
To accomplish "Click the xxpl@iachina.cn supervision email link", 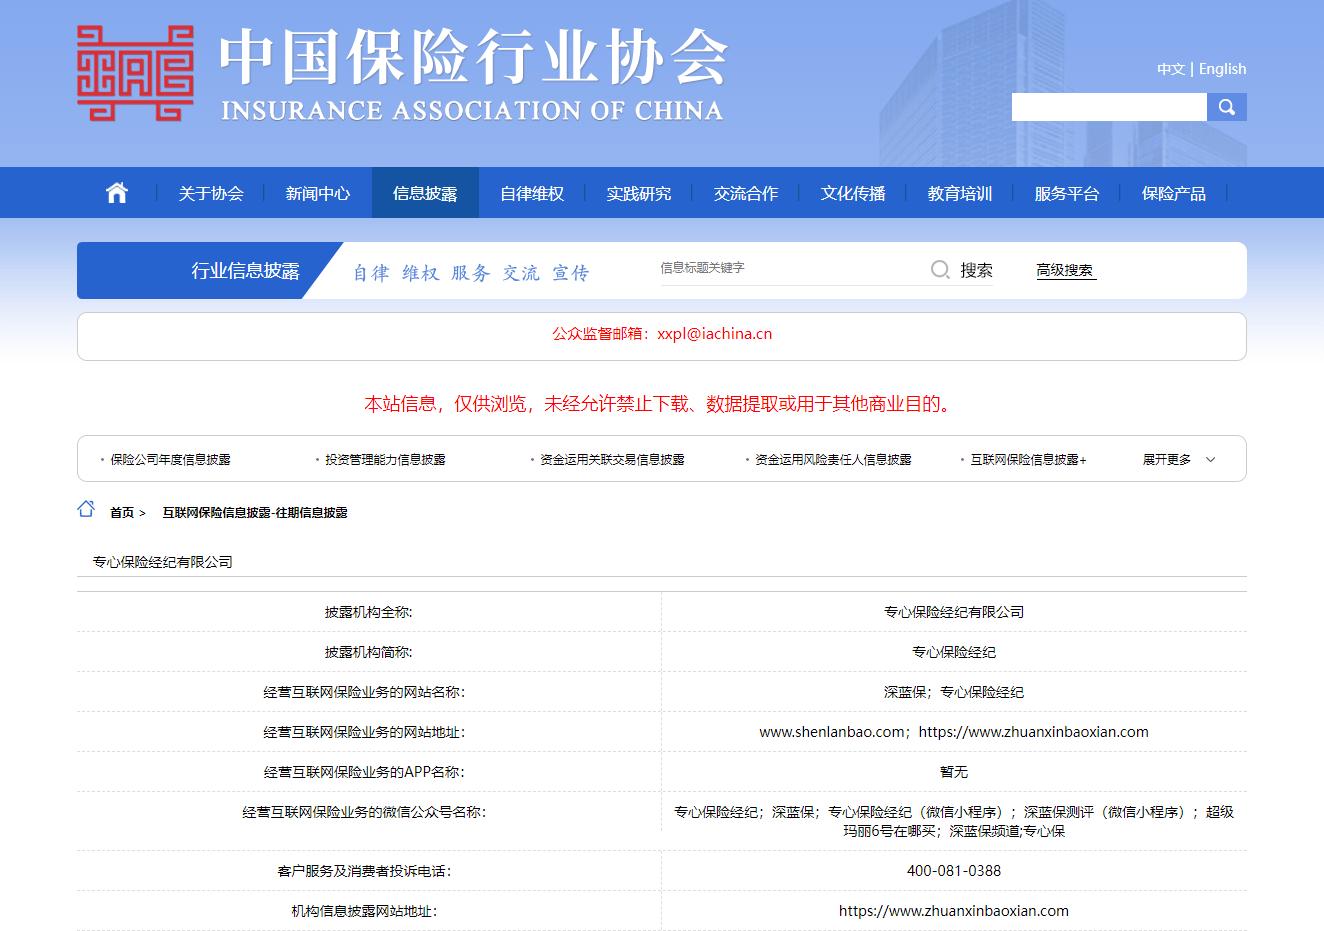I will (x=713, y=333).
